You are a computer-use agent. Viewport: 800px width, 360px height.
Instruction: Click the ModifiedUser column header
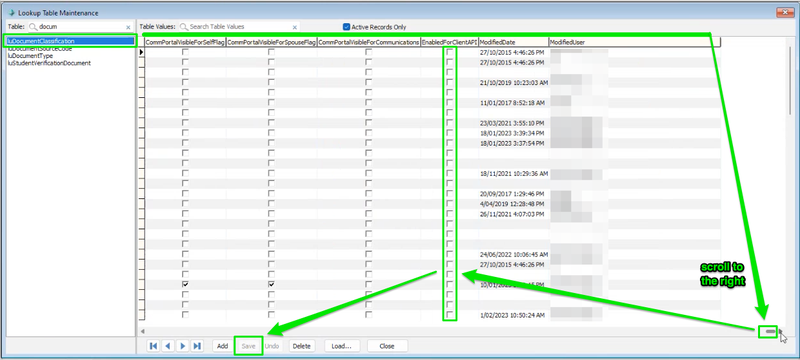(x=634, y=42)
